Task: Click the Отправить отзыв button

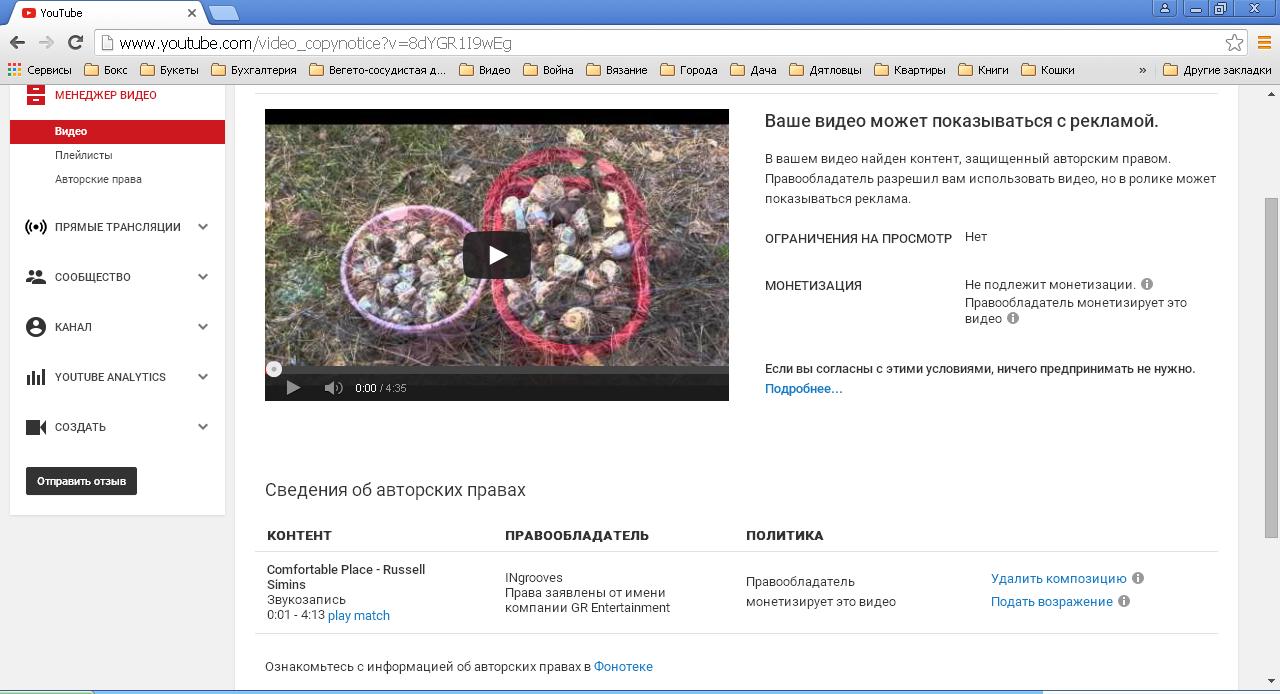Action: (81, 481)
